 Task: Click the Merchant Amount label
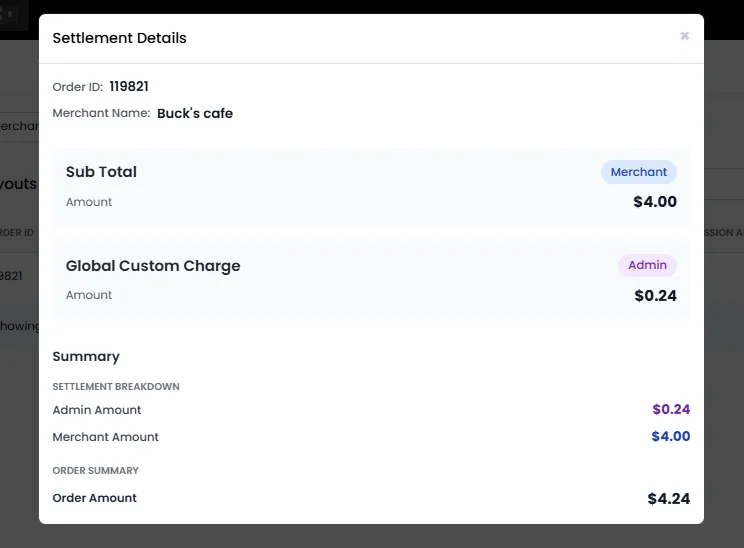(x=105, y=437)
